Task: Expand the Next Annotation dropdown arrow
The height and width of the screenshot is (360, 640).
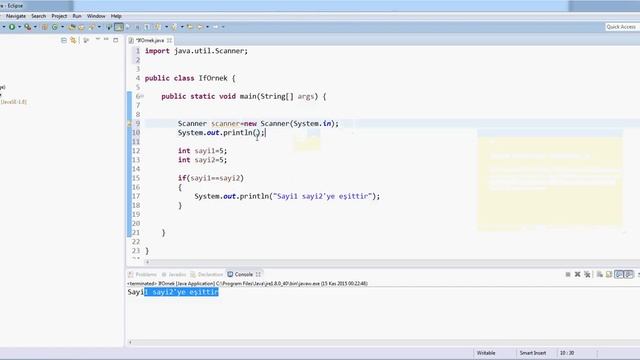Action: (167, 27)
